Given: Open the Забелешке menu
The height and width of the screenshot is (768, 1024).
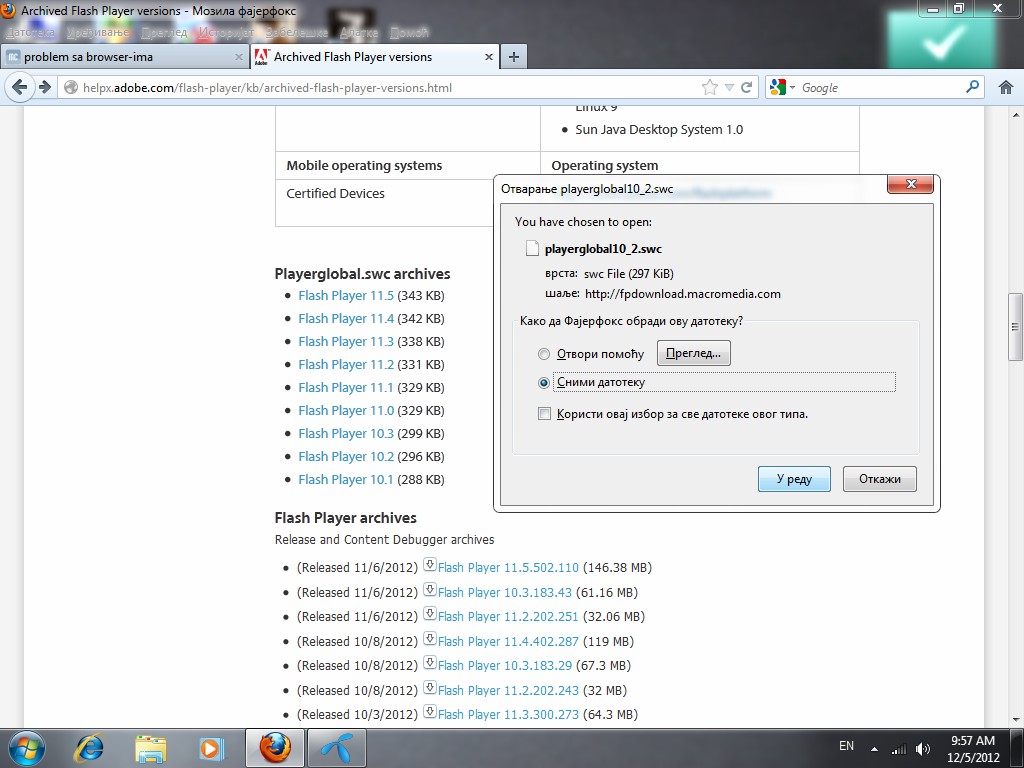Looking at the screenshot, I should coord(296,32).
